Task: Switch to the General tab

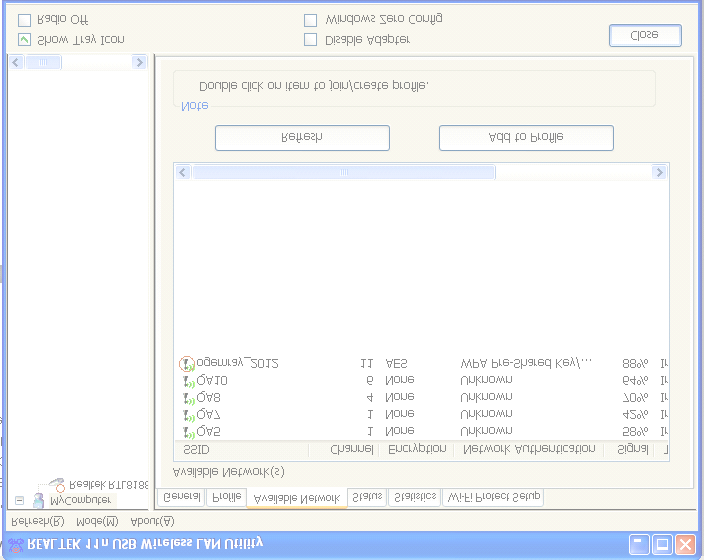Action: [181, 497]
